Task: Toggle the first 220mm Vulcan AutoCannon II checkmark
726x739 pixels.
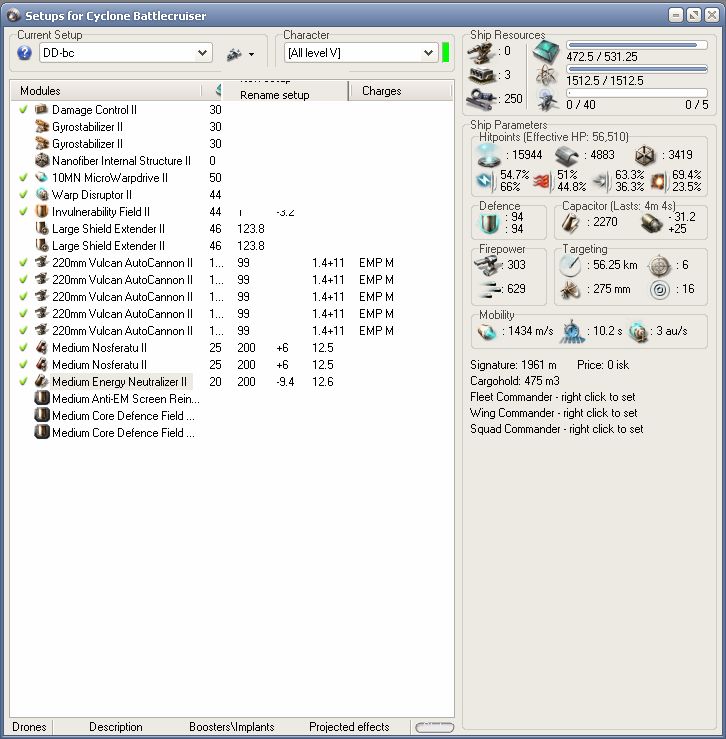Action: tap(23, 263)
